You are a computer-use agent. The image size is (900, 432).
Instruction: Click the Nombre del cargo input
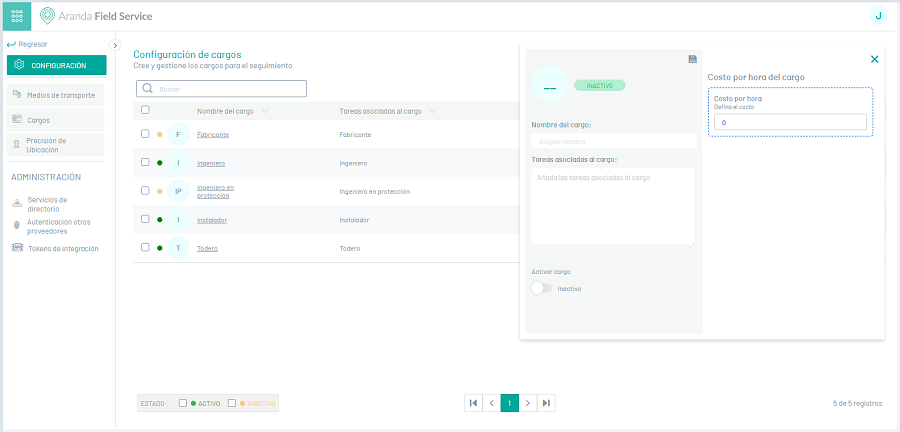pos(614,141)
